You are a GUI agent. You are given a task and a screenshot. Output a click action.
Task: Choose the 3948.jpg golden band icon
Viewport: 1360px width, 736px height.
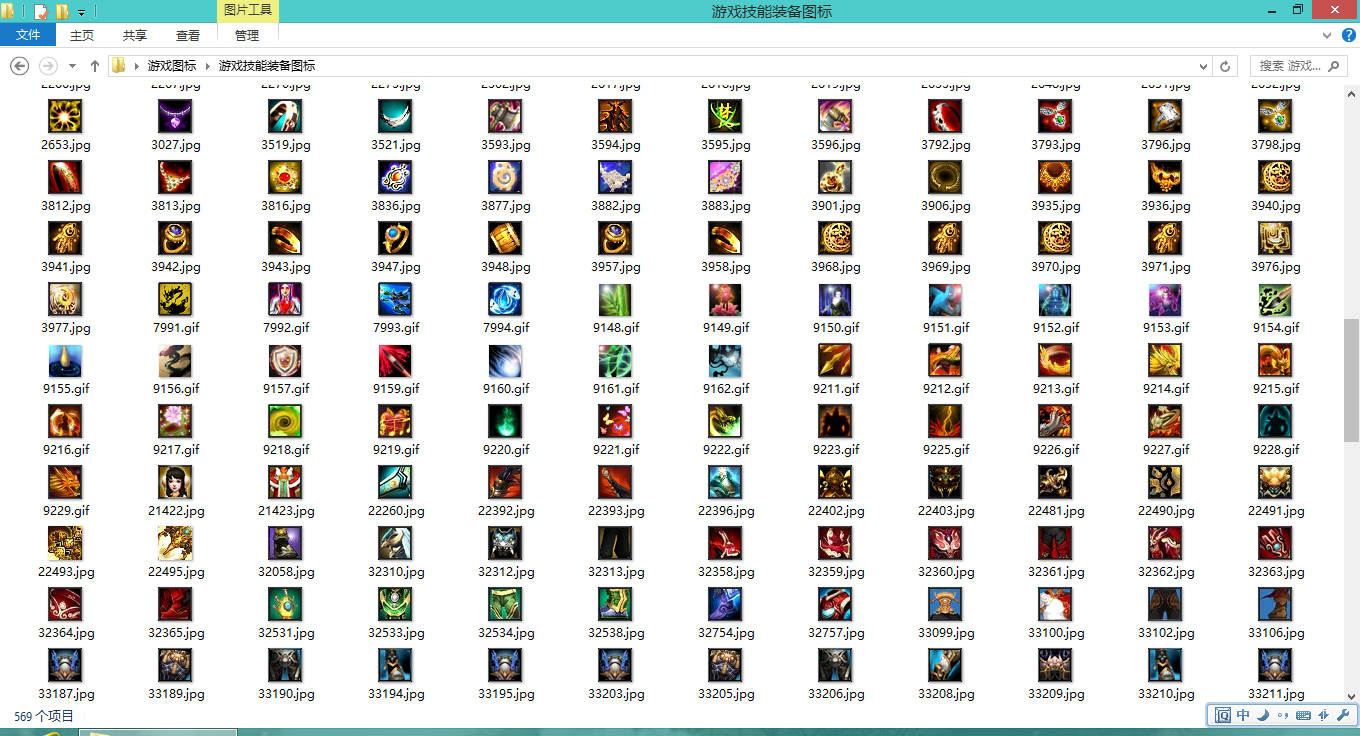click(x=505, y=239)
